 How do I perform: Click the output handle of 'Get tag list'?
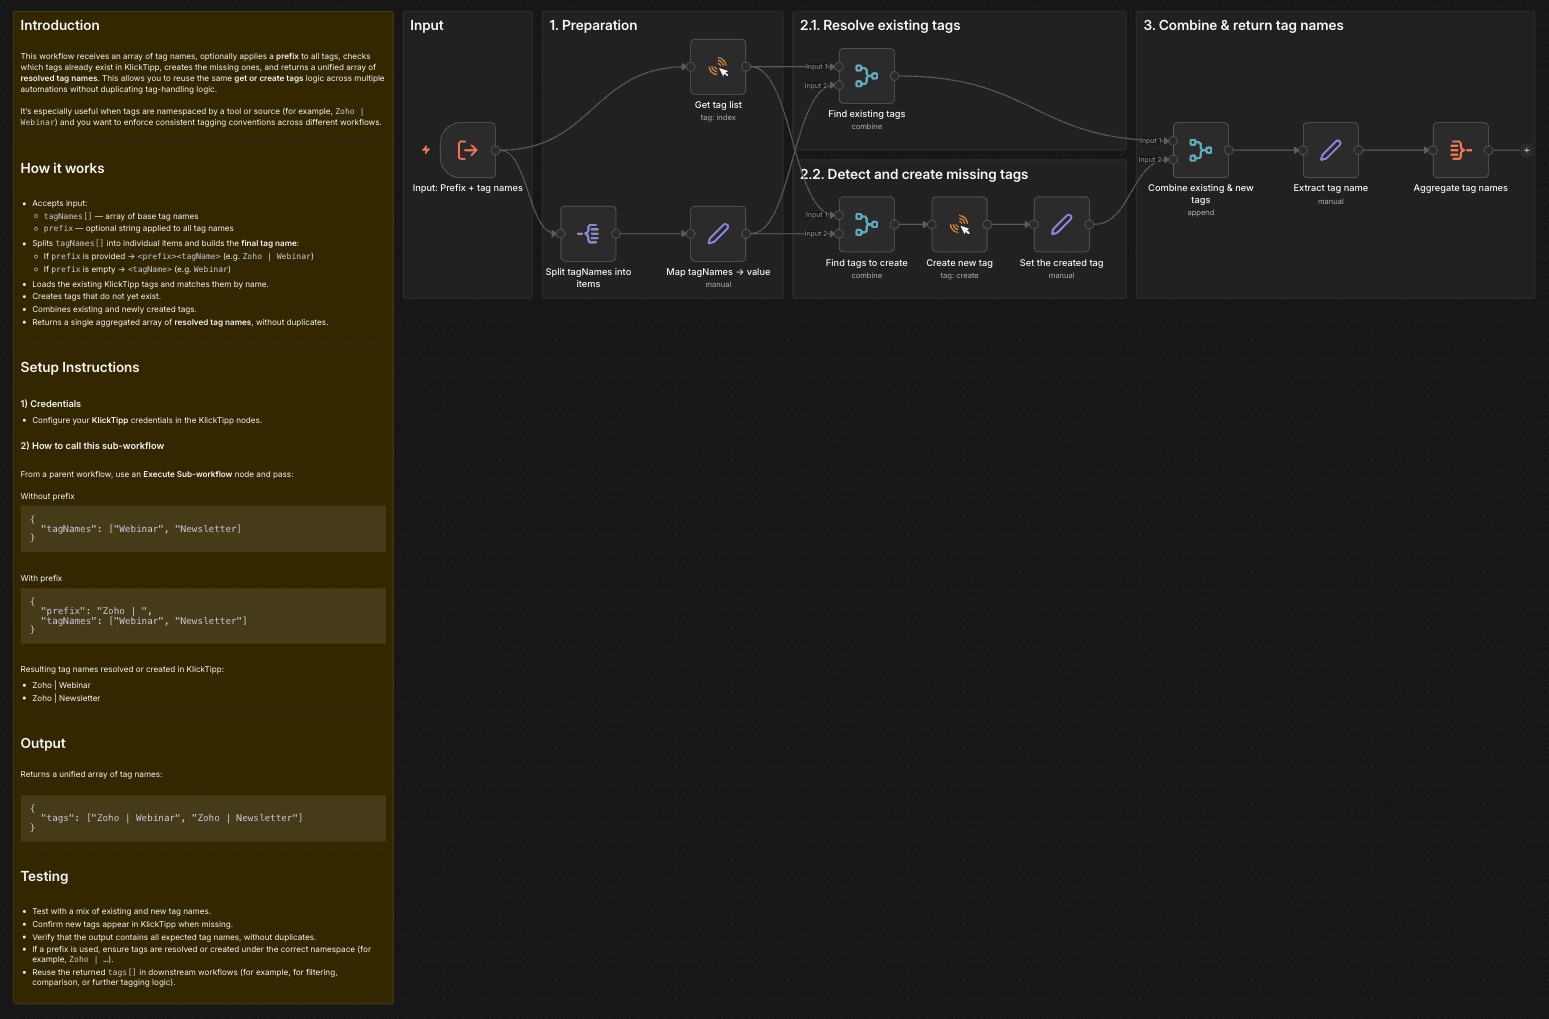click(x=746, y=67)
